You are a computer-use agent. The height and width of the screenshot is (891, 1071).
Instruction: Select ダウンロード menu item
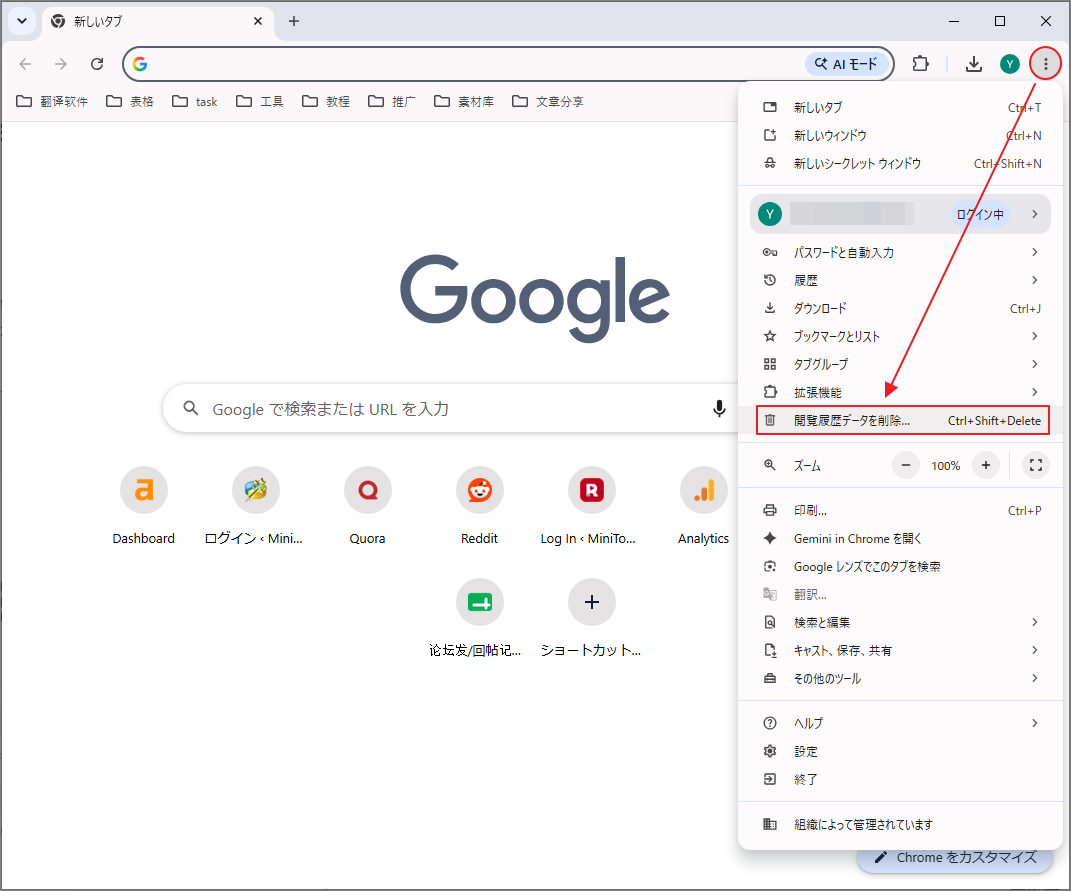pos(901,308)
